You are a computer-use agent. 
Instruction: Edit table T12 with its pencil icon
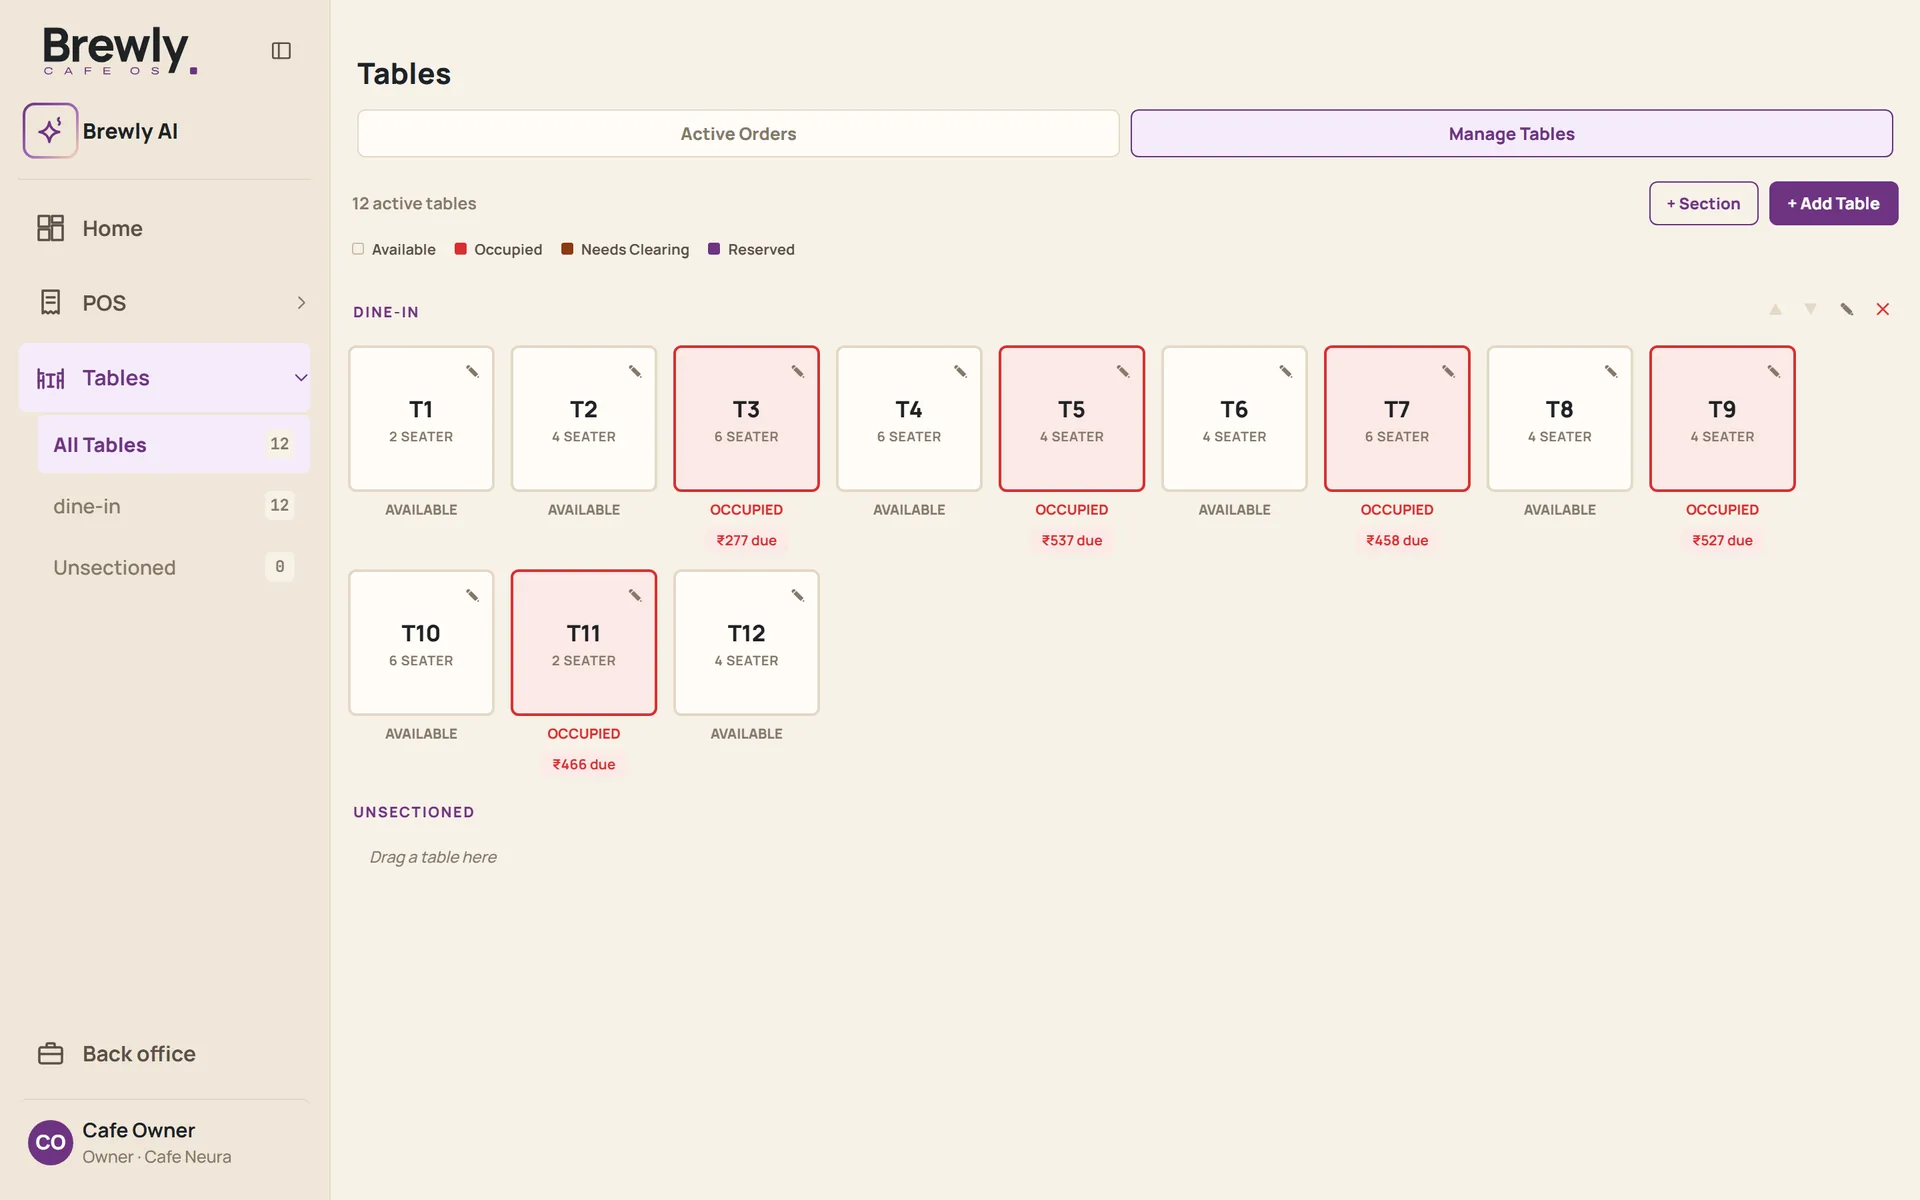click(x=798, y=596)
